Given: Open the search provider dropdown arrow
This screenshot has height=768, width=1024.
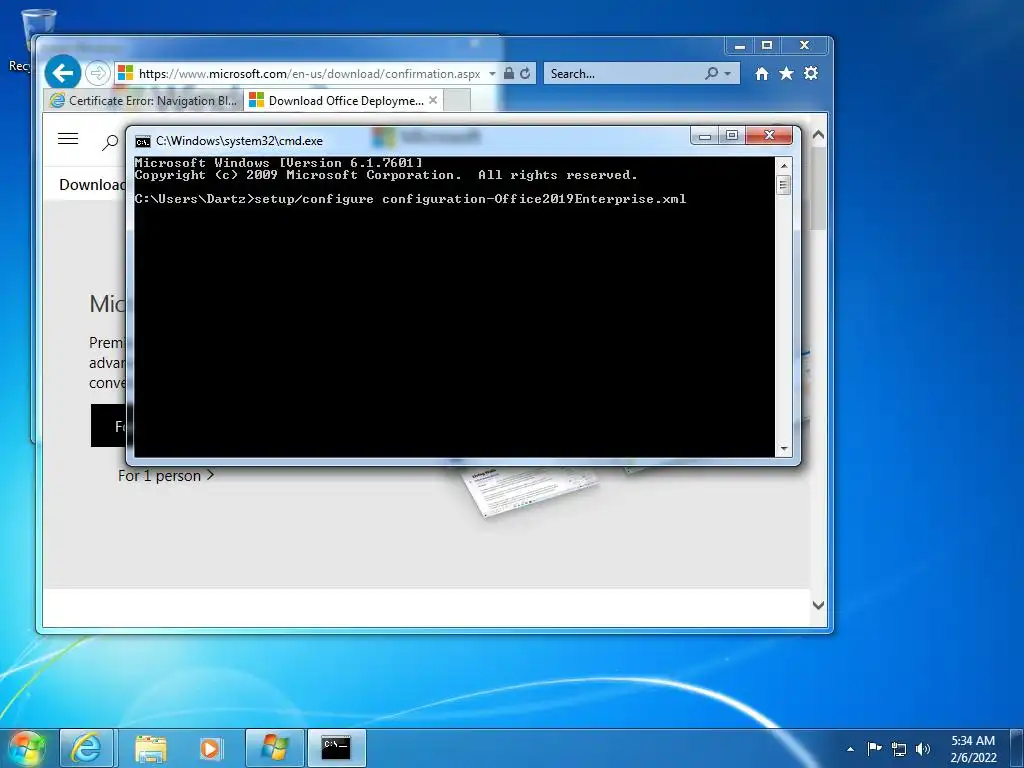Looking at the screenshot, I should (x=728, y=74).
